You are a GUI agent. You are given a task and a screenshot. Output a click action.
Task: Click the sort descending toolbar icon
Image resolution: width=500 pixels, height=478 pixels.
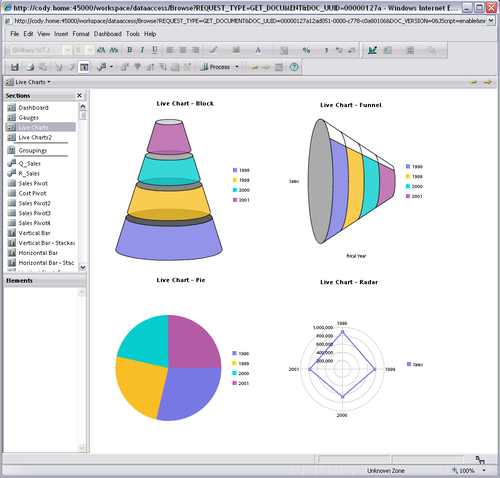point(163,67)
